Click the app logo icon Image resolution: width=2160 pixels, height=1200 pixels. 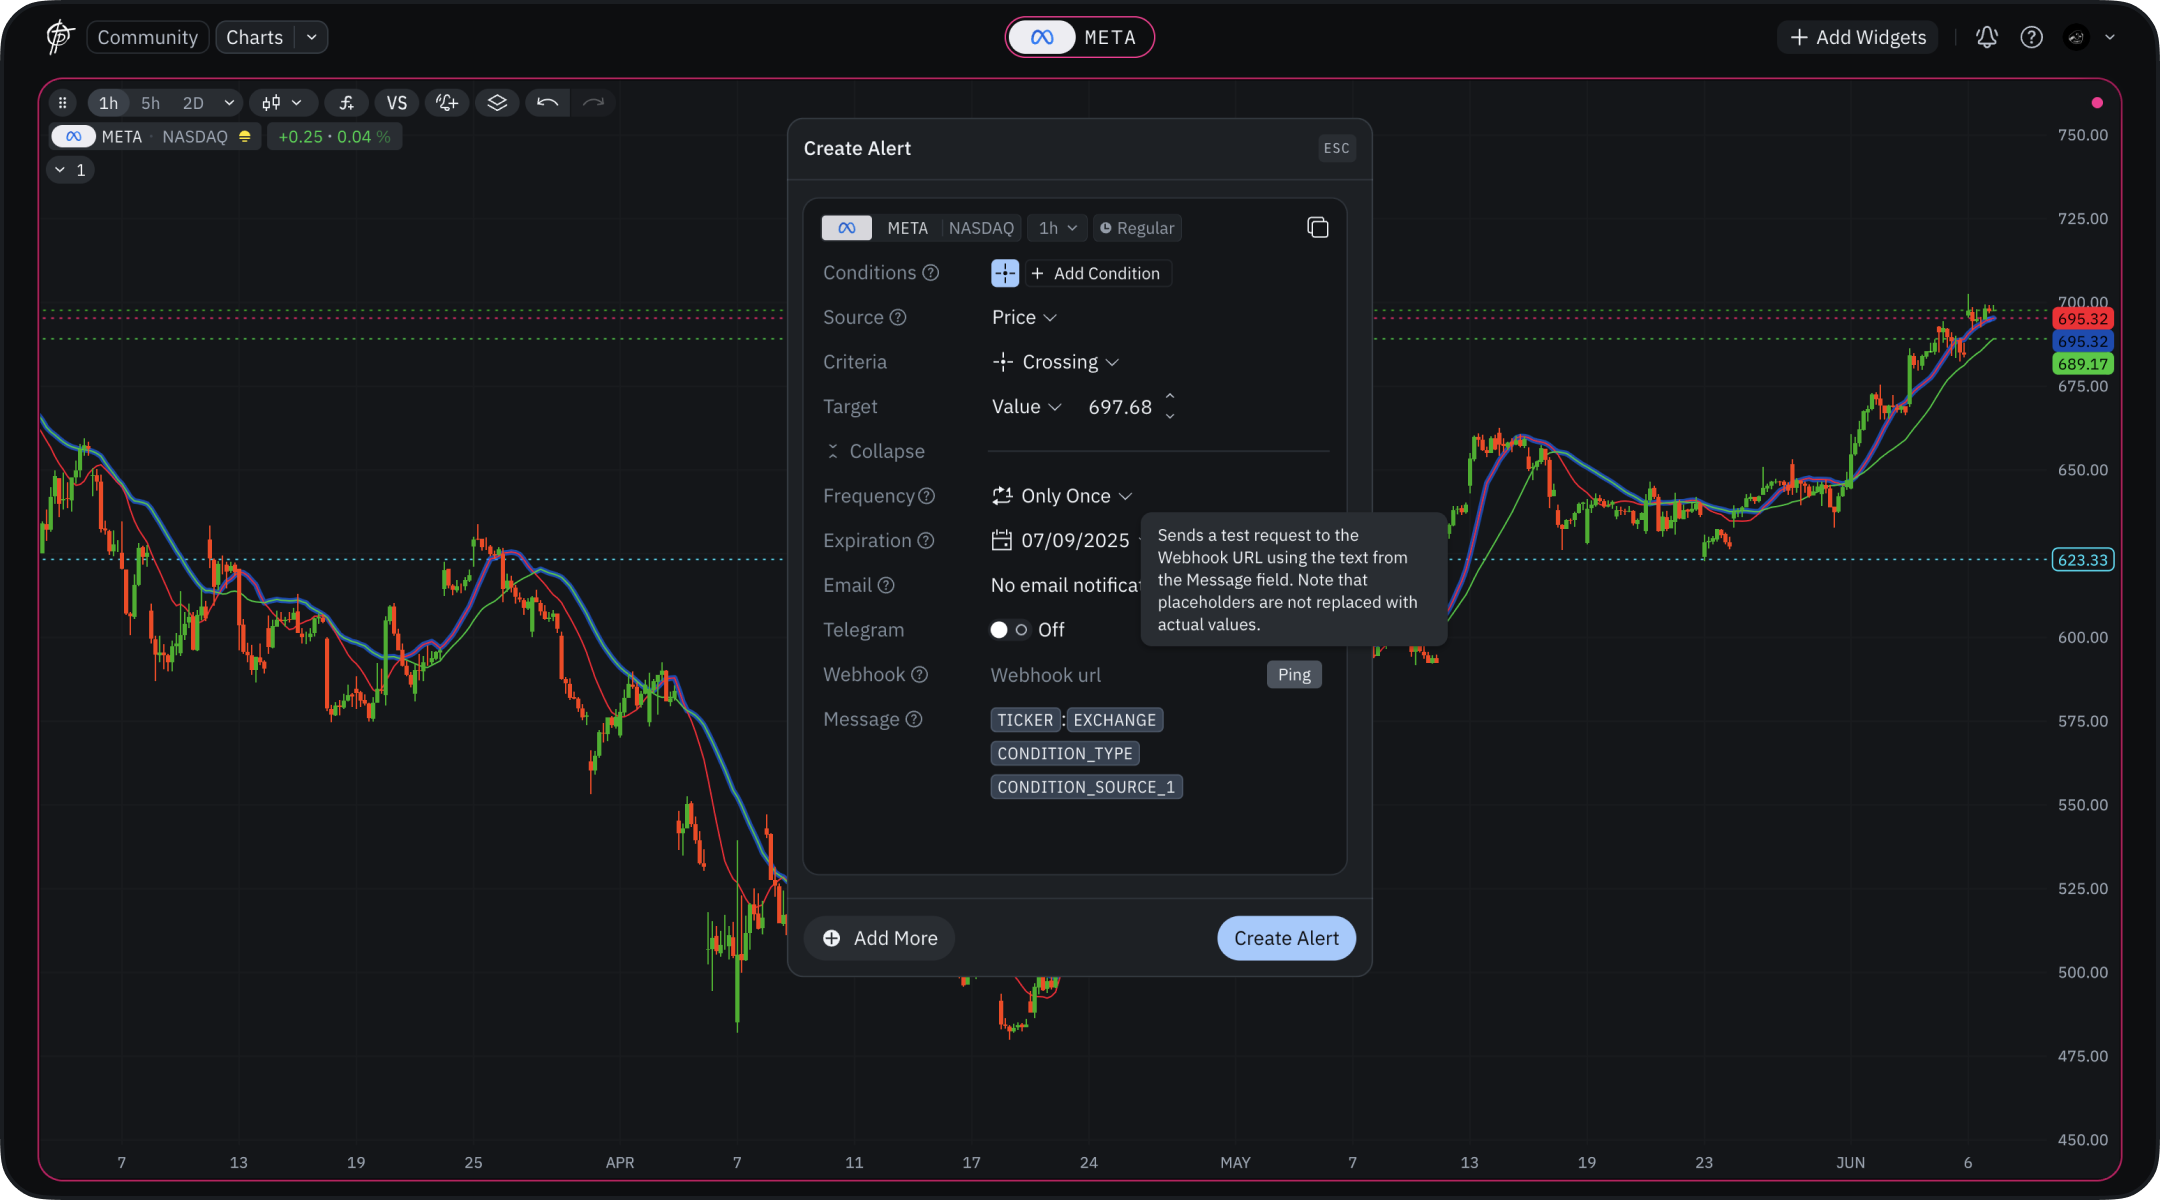60,37
